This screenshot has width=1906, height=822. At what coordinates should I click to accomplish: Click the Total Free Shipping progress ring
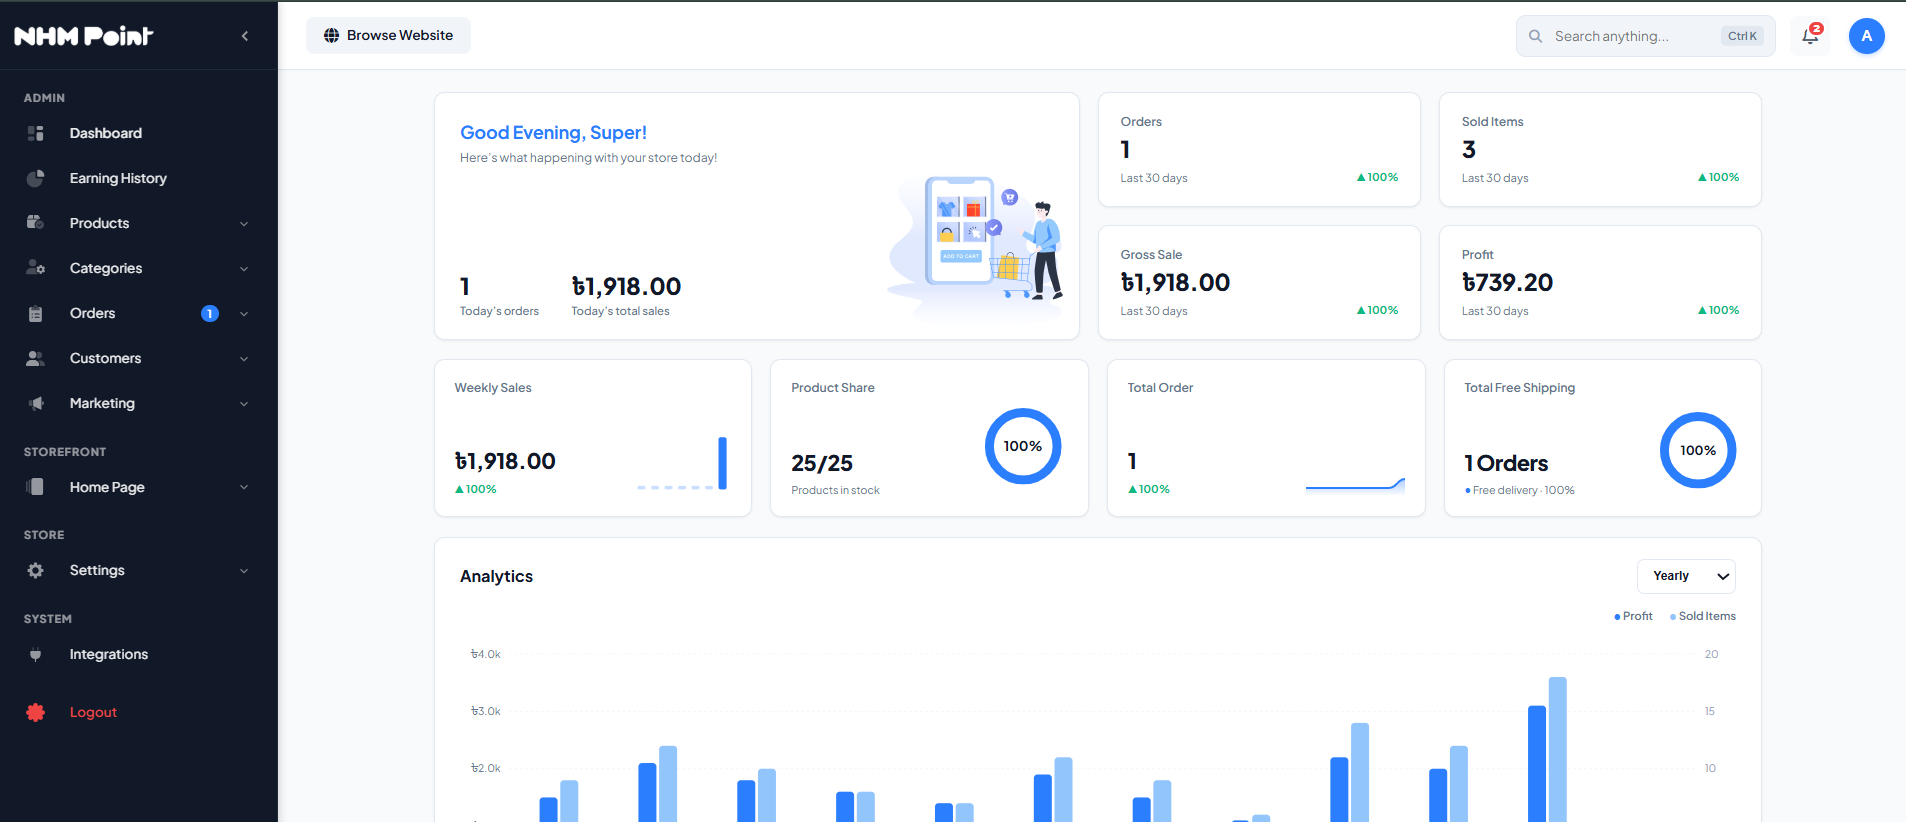pos(1698,450)
